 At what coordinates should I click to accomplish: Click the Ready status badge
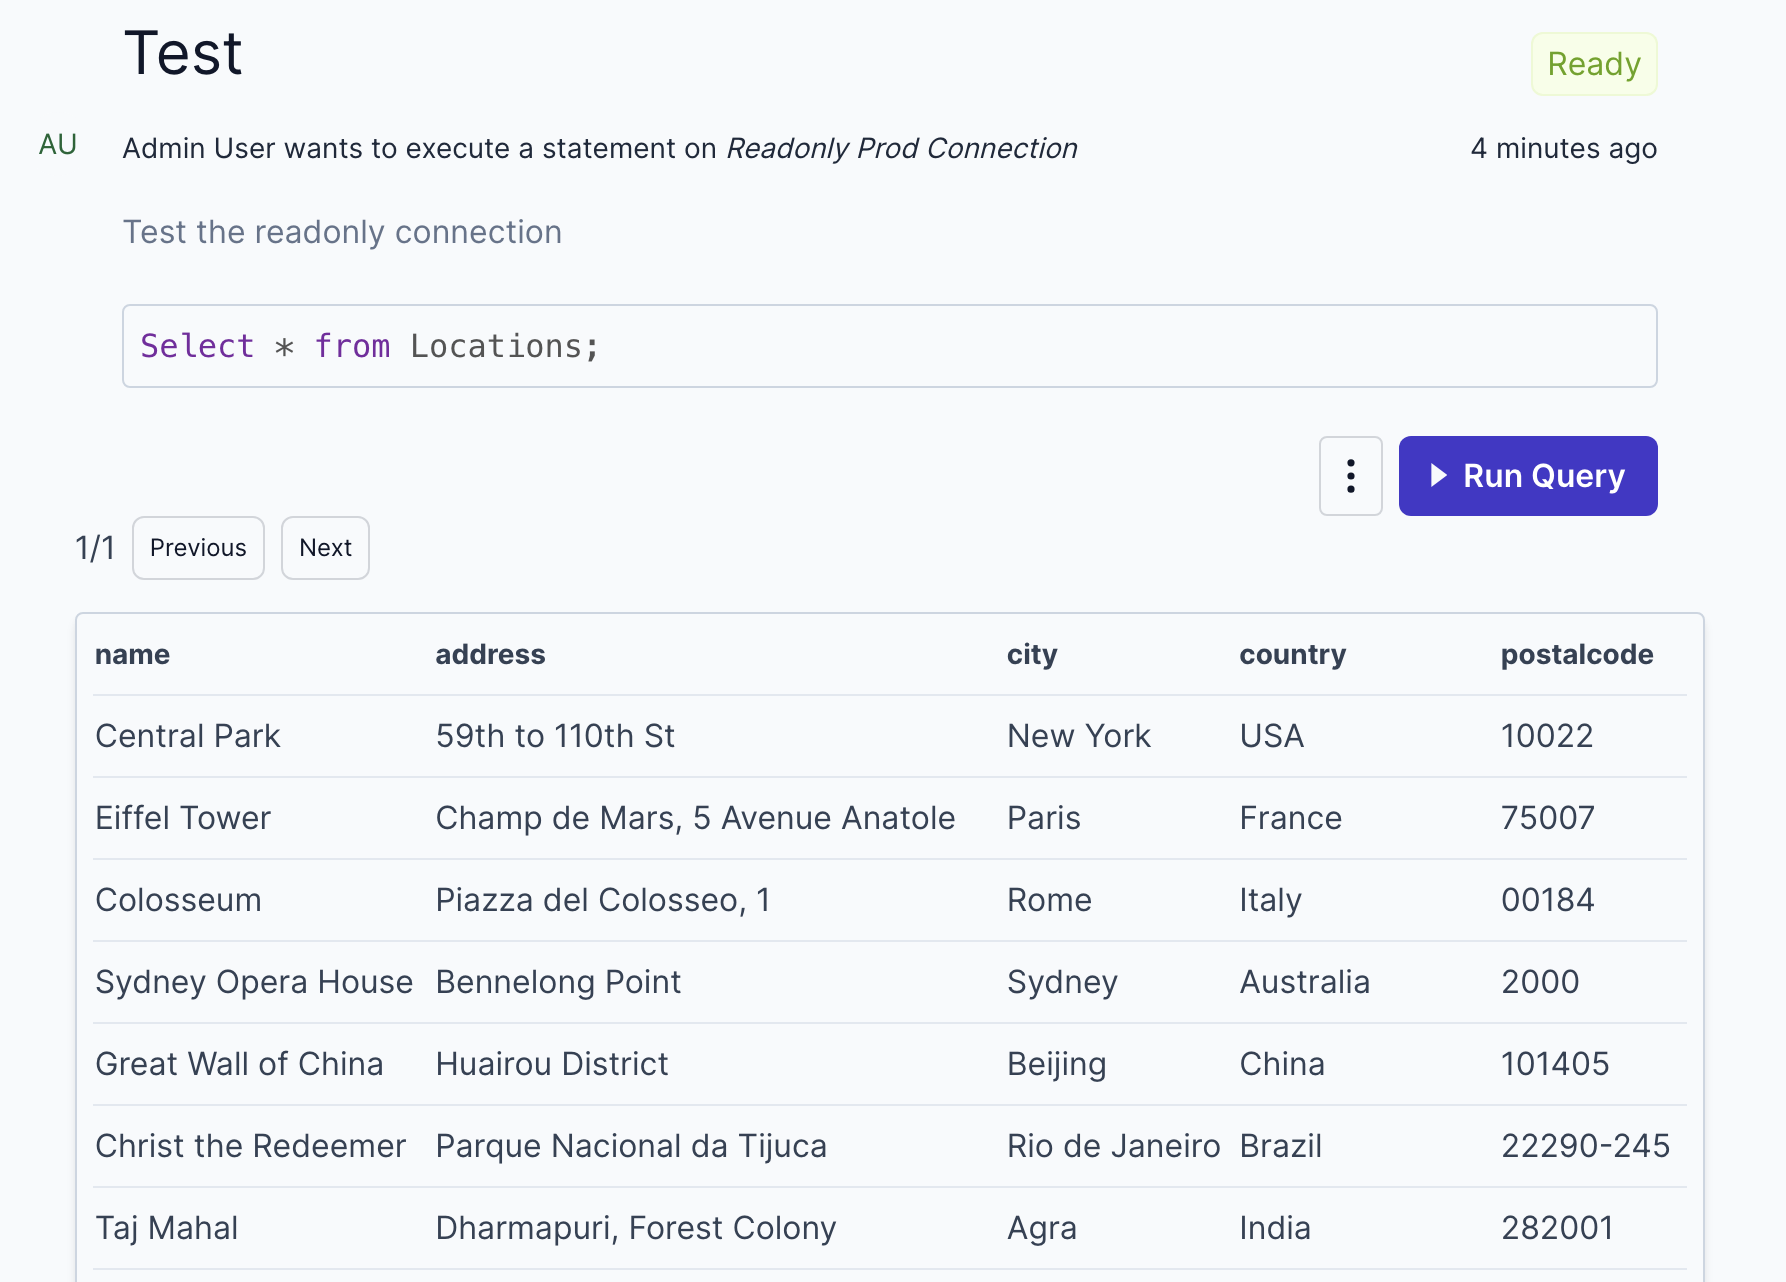(x=1593, y=64)
